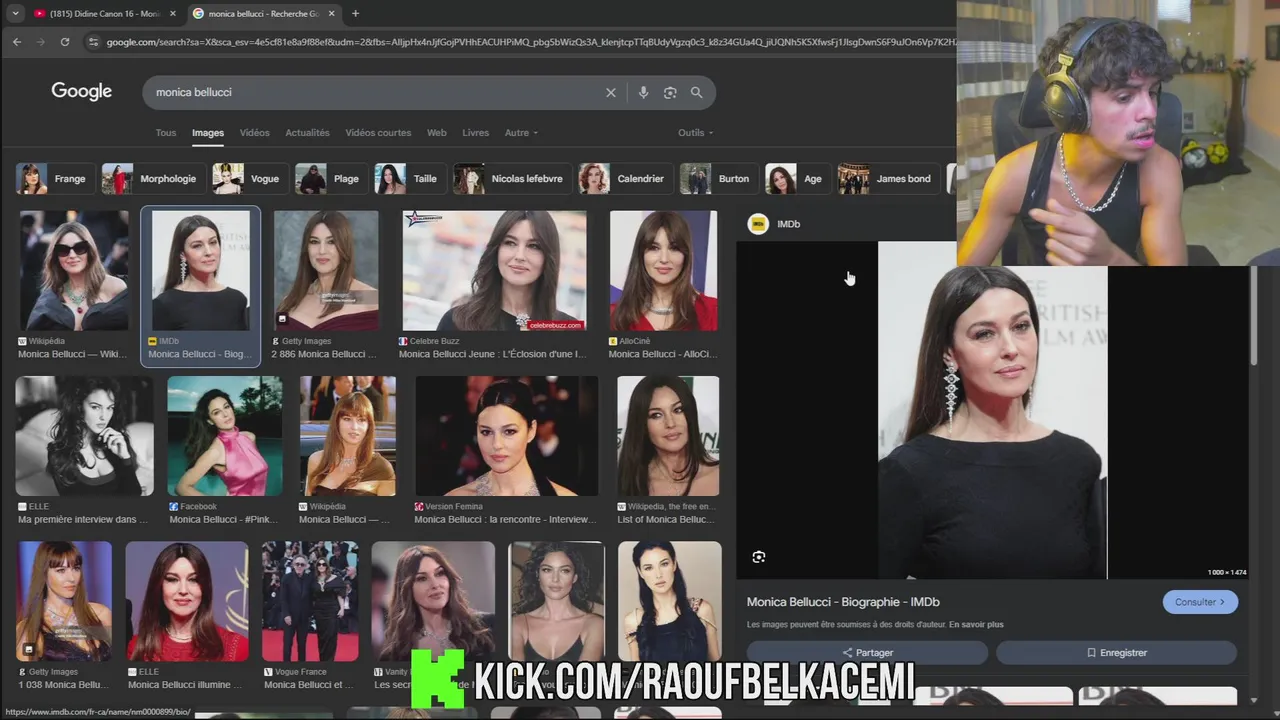Open the Getty Images 2 886 result thumbnail
Screen dimensions: 1280x720
point(326,270)
